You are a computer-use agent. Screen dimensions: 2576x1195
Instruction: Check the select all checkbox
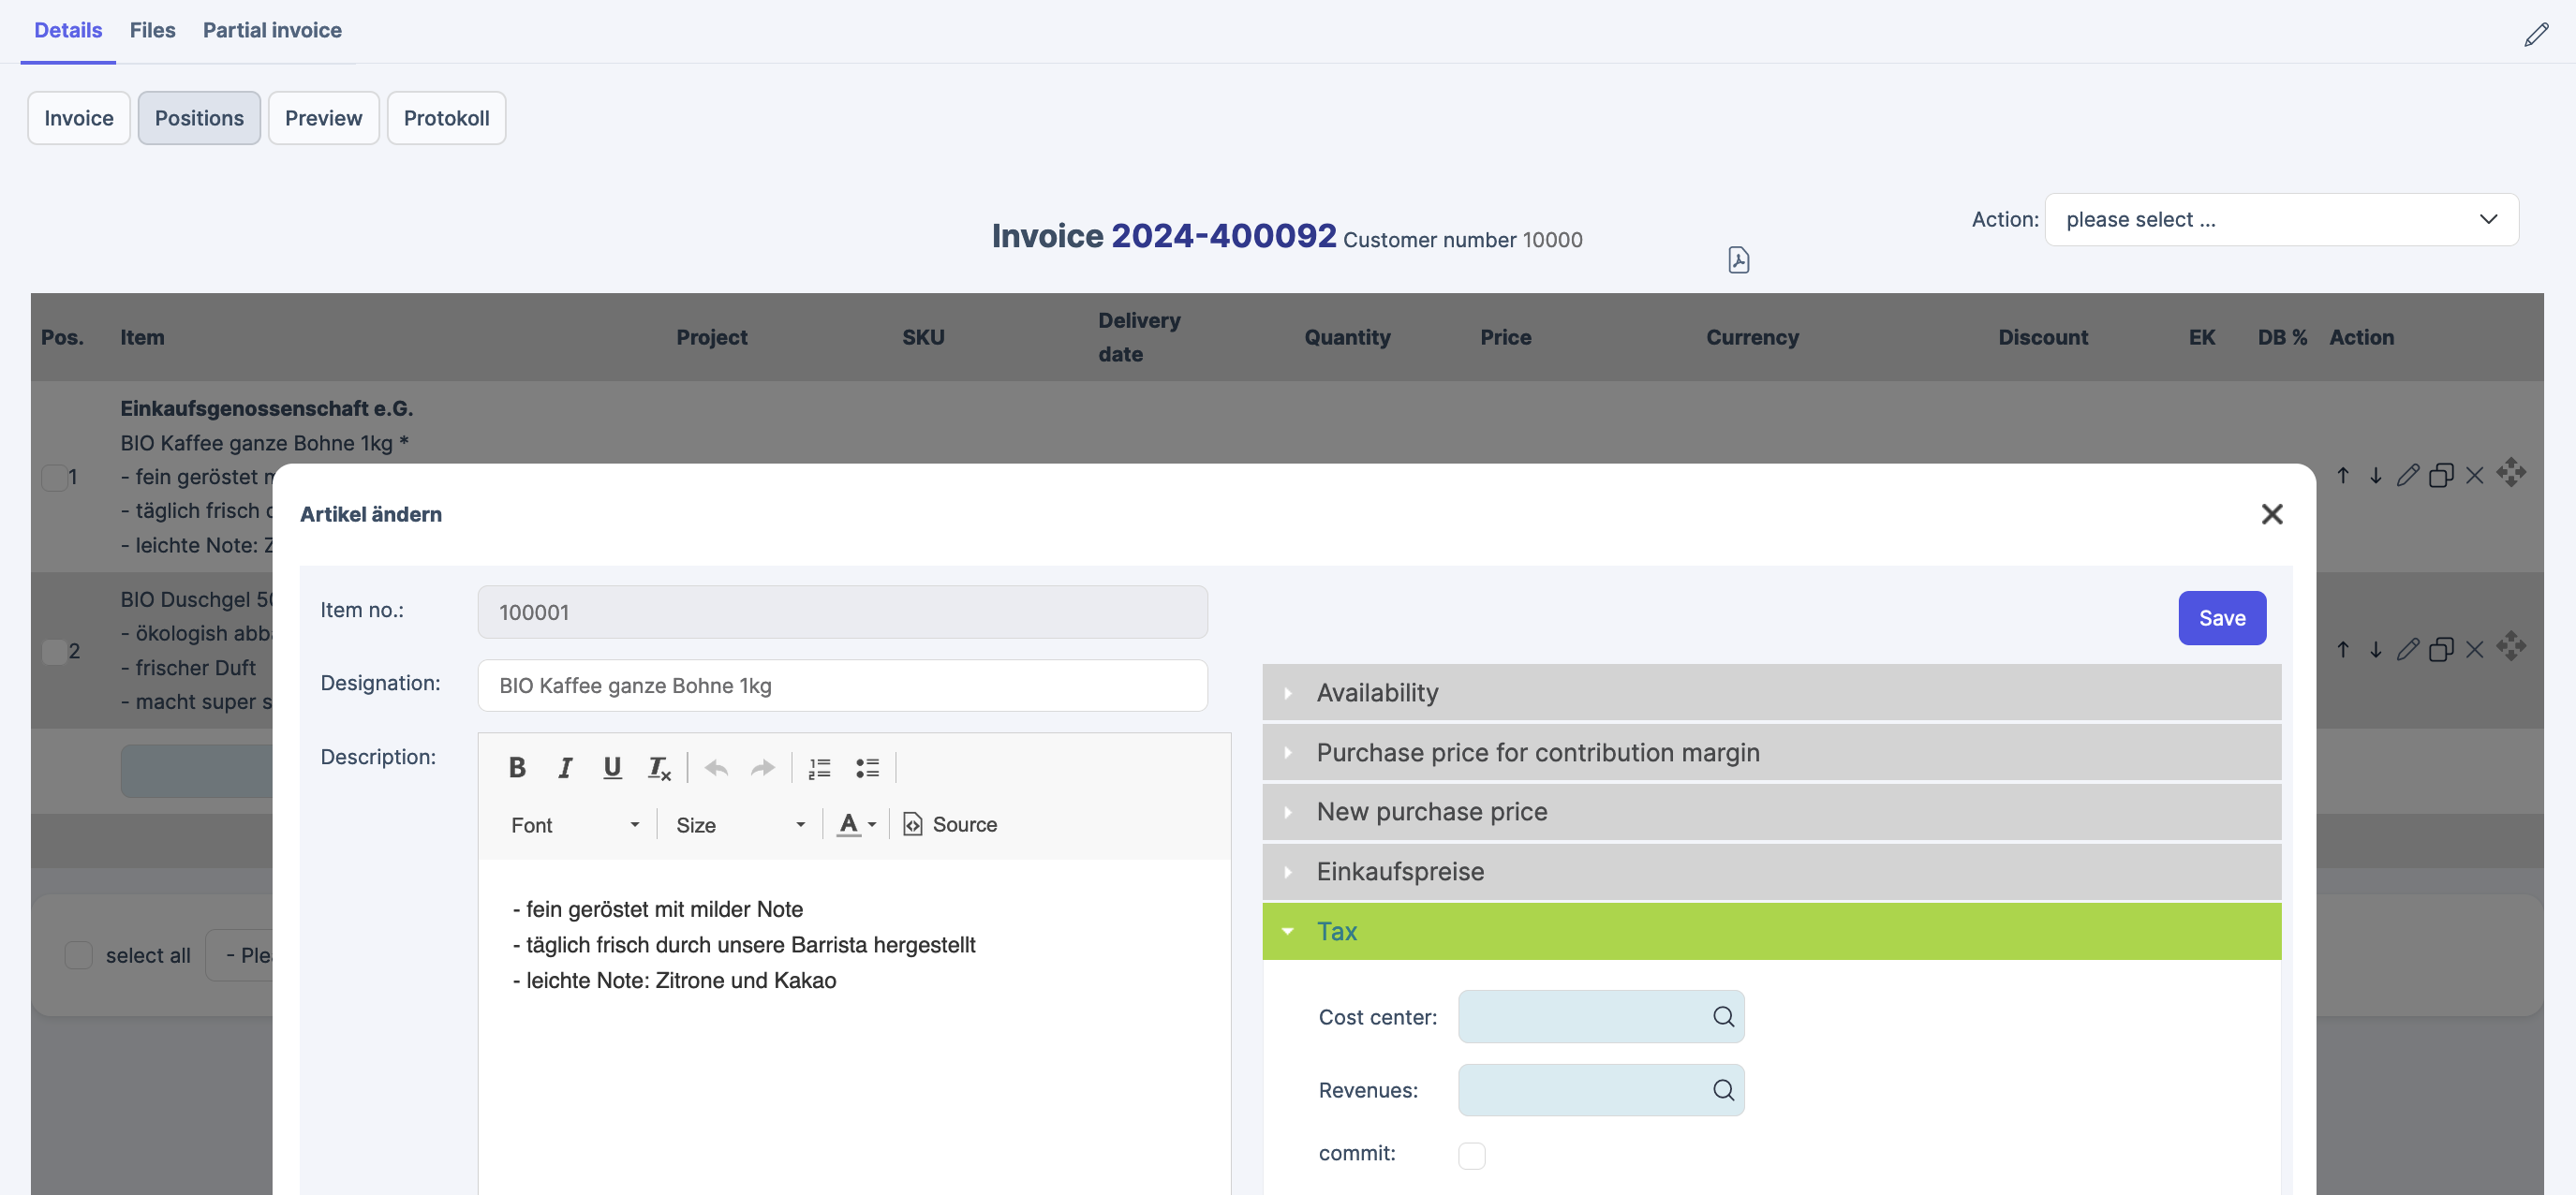point(78,955)
